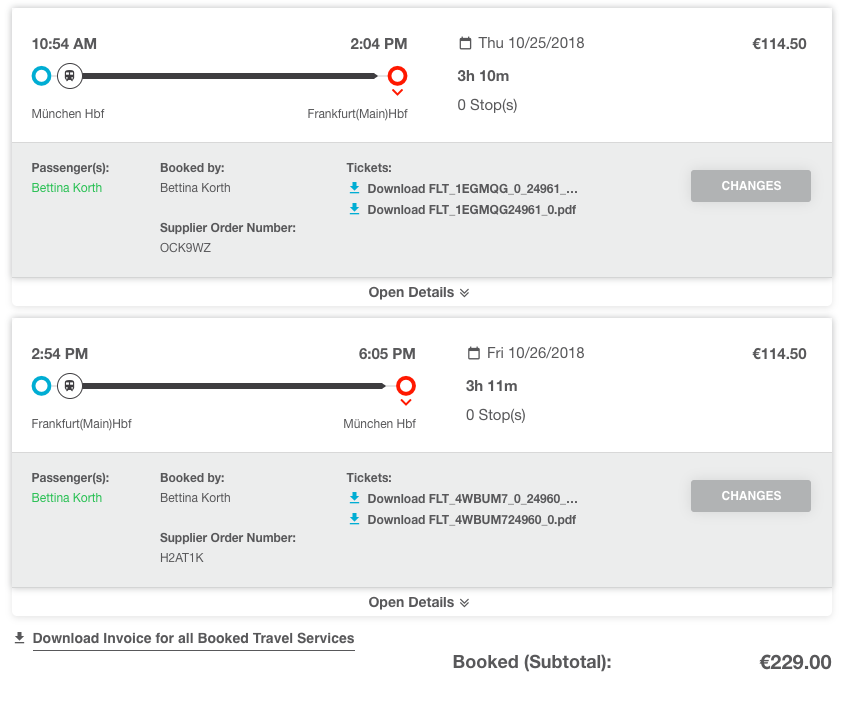Open passenger Bettina Korth on the first trip
The width and height of the screenshot is (848, 703).
point(67,188)
